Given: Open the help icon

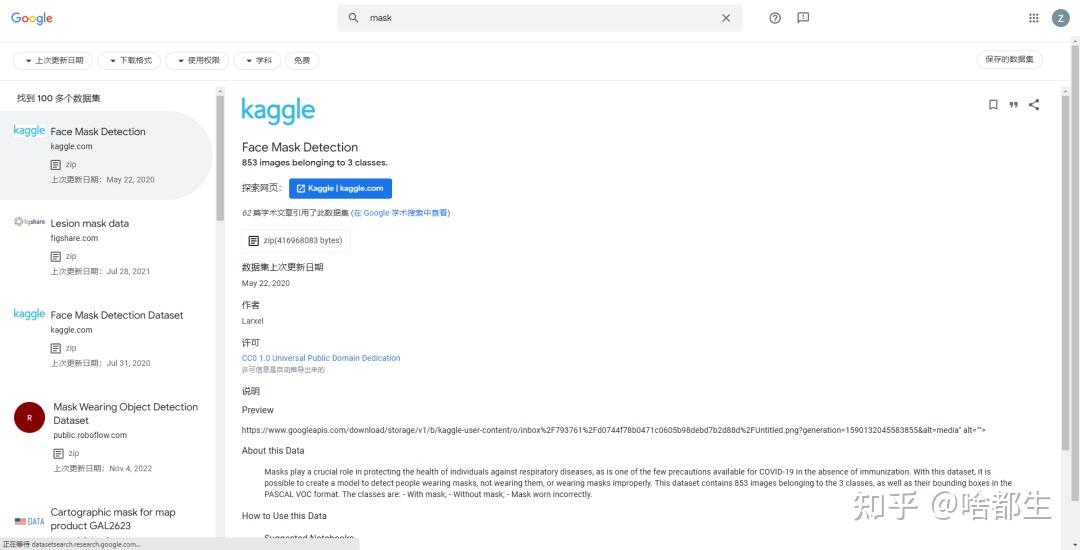Looking at the screenshot, I should pyautogui.click(x=775, y=18).
